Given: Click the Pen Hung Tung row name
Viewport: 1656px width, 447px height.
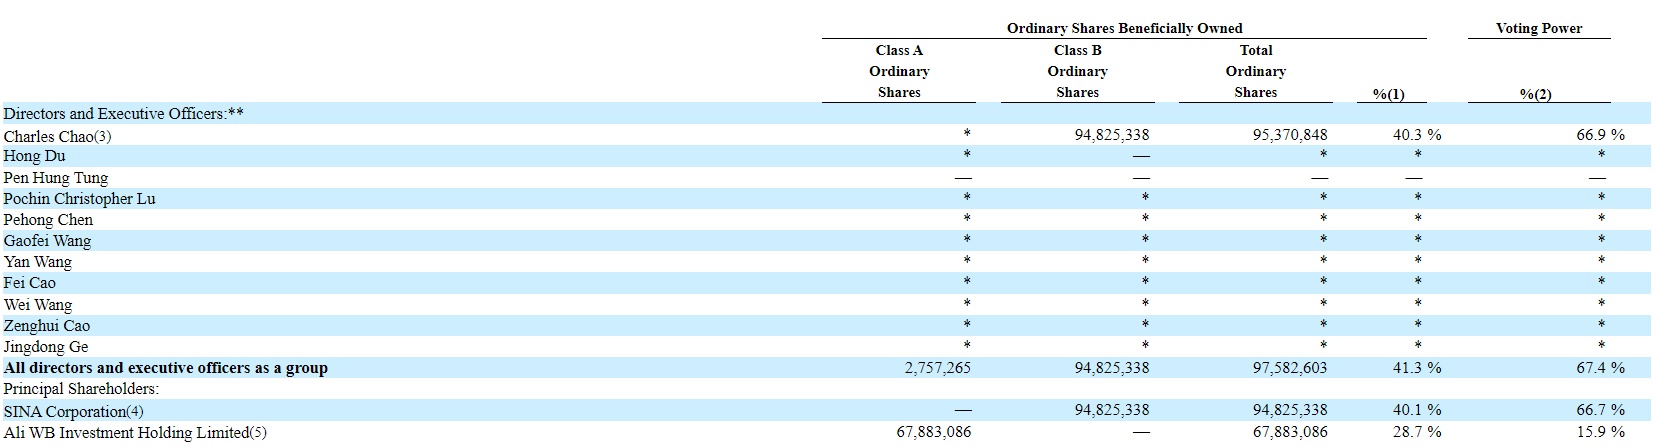Looking at the screenshot, I should tap(56, 178).
